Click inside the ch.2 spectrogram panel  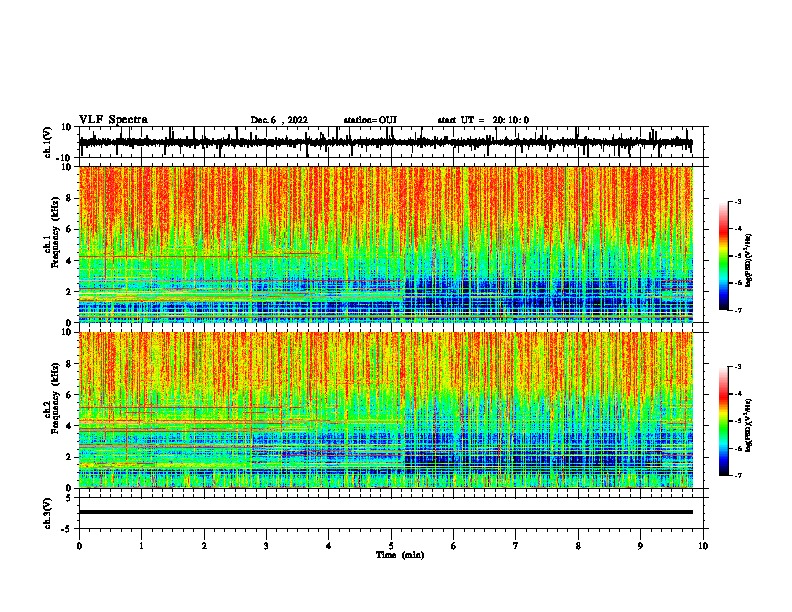pos(385,410)
